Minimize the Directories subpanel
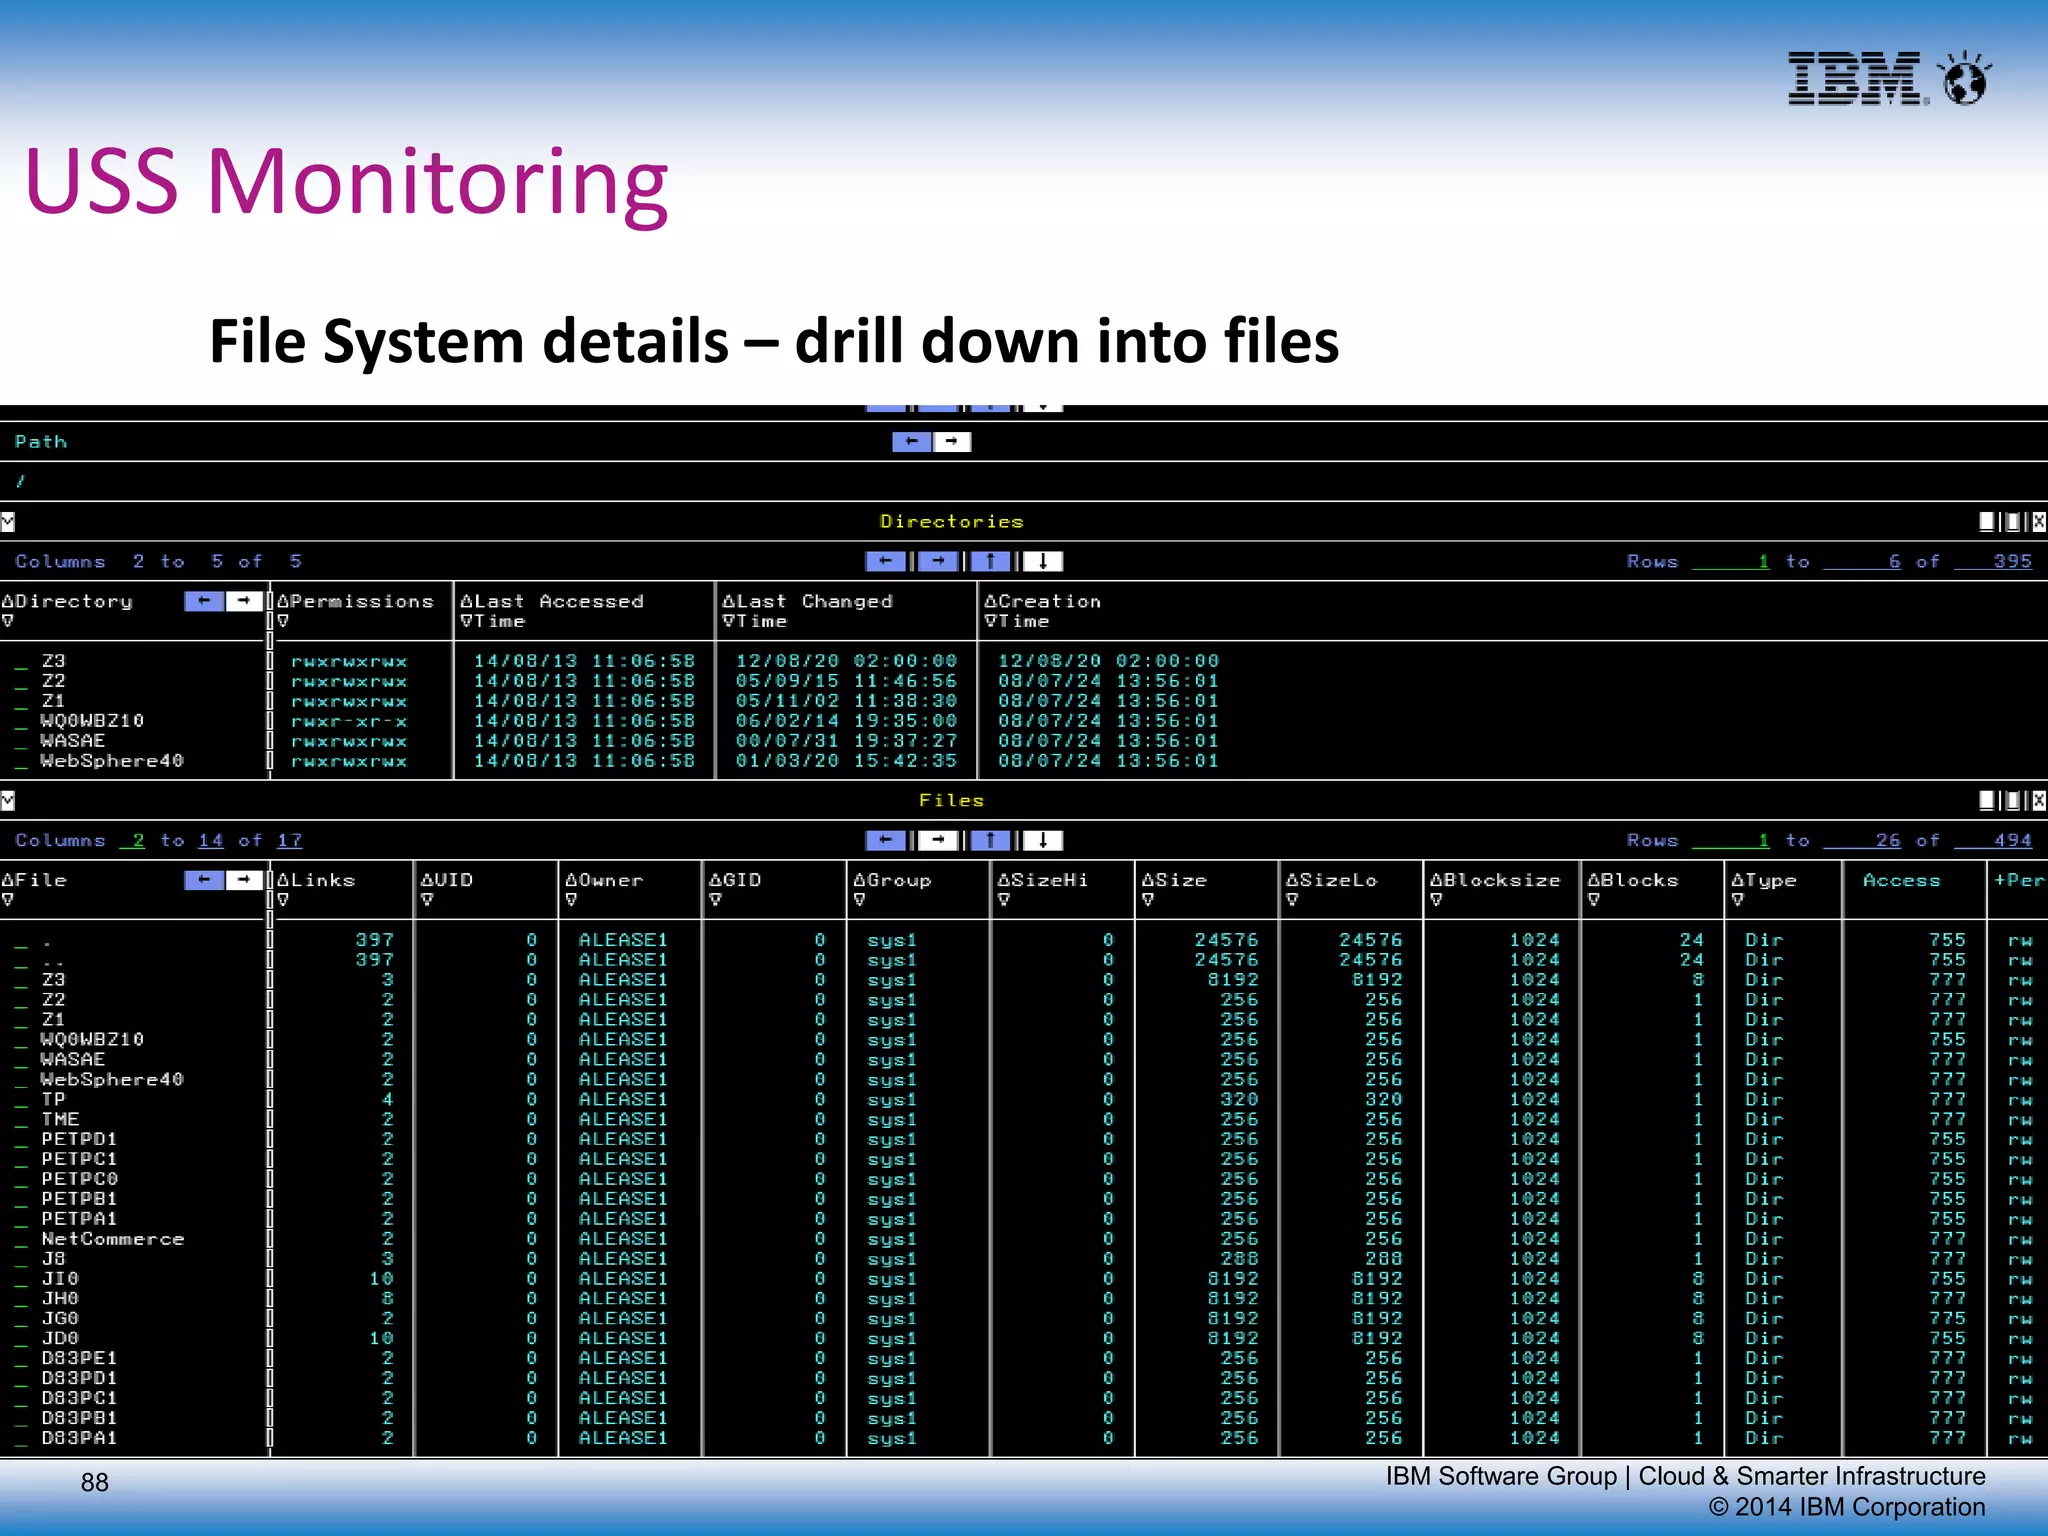The height and width of the screenshot is (1536, 2048). tap(1987, 521)
